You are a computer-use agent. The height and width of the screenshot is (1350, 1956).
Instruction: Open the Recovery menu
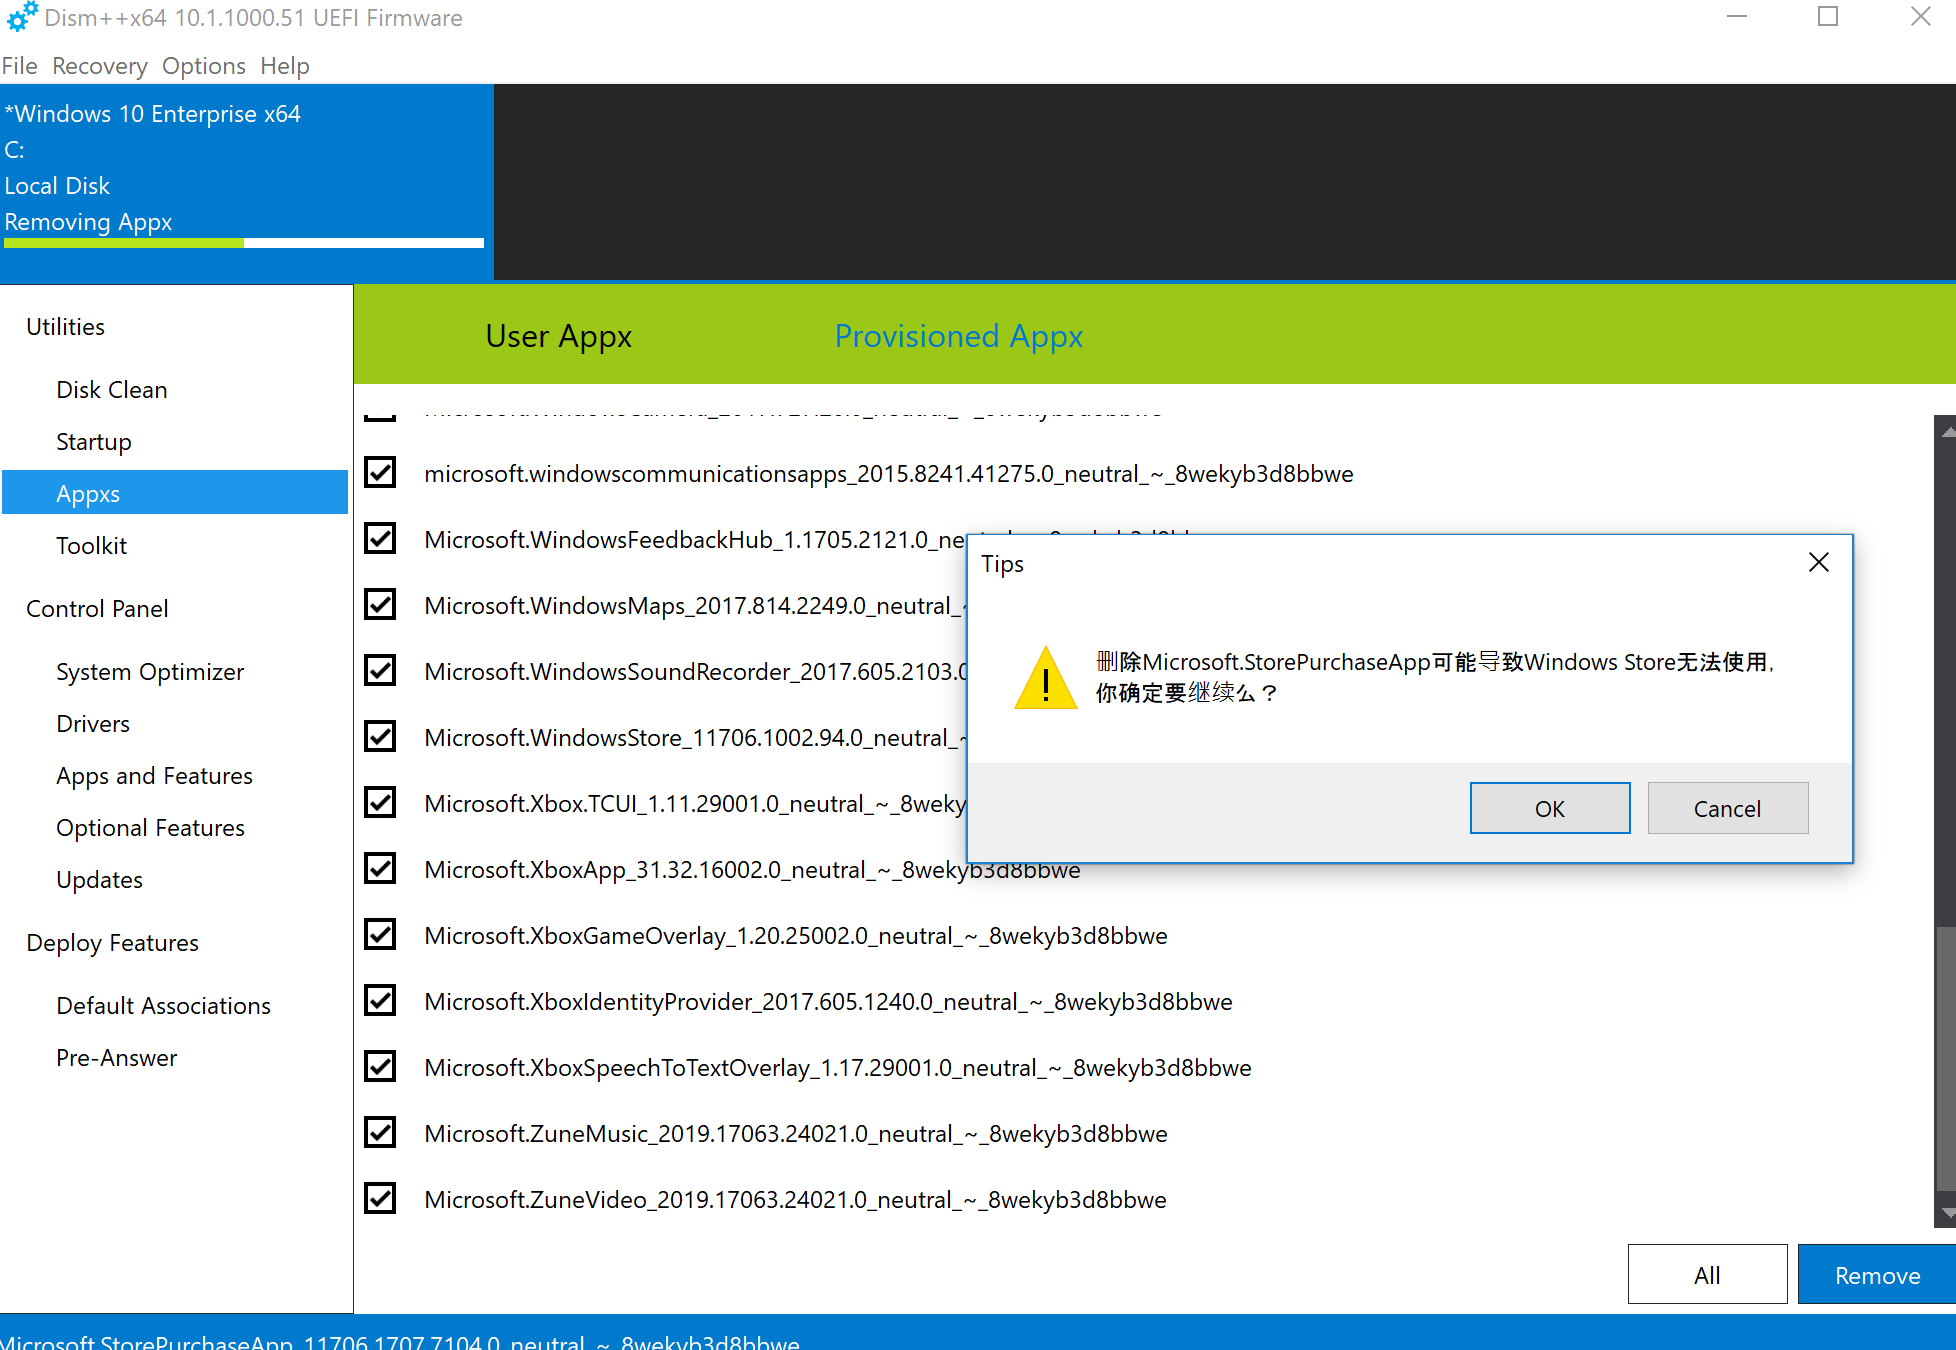99,66
